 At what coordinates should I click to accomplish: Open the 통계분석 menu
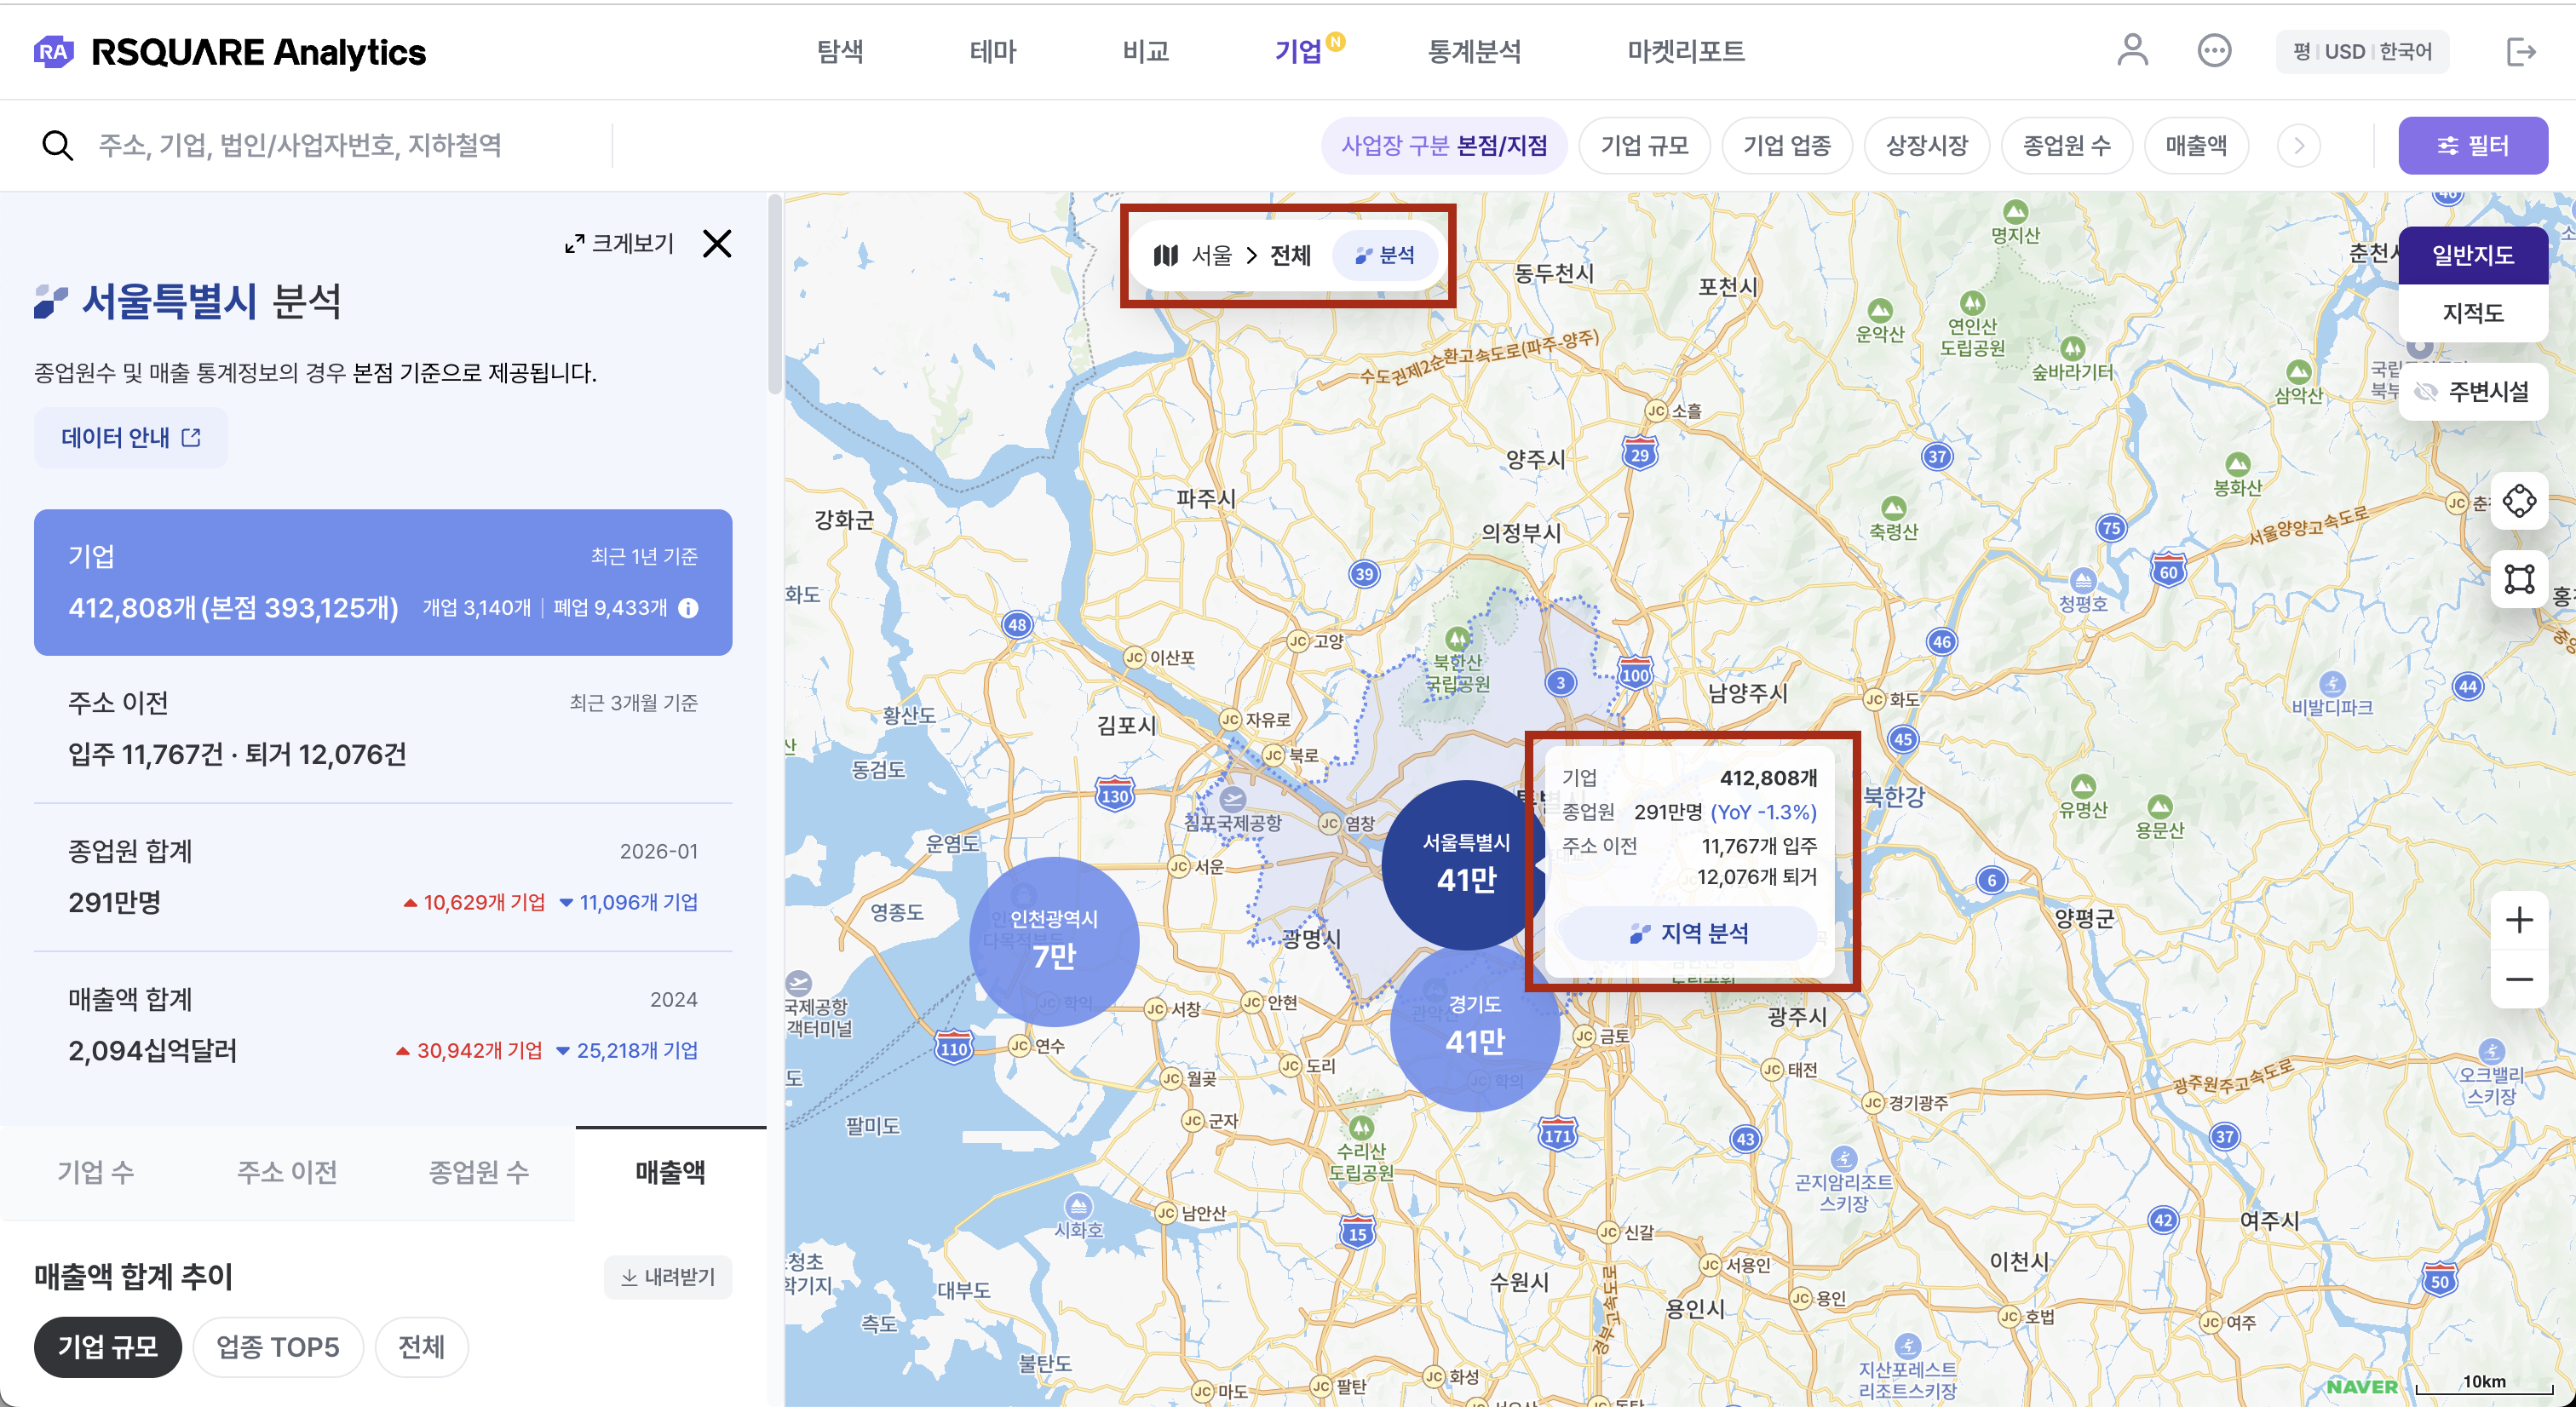click(x=1474, y=51)
